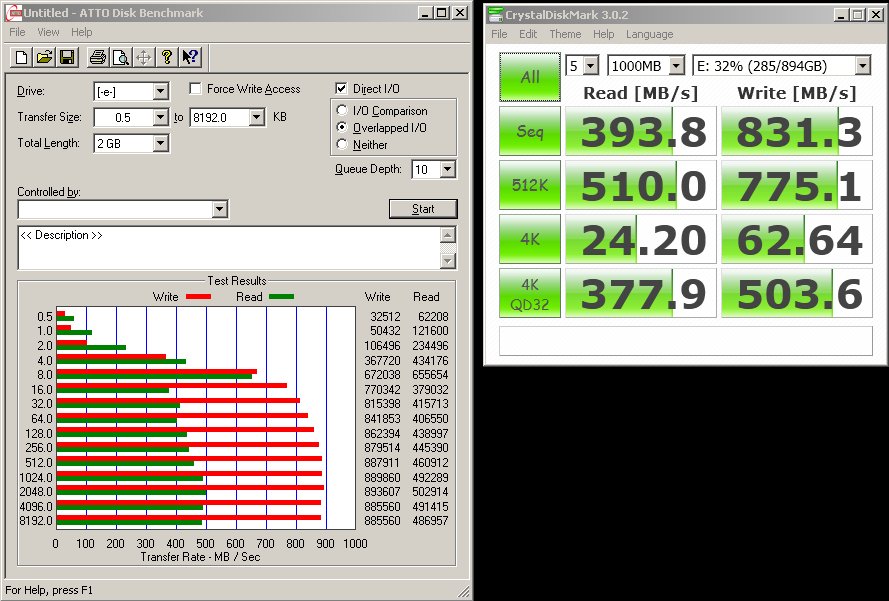Click the Read [MB/s] column header
Viewport: 889px width, 601px height.
coord(641,92)
